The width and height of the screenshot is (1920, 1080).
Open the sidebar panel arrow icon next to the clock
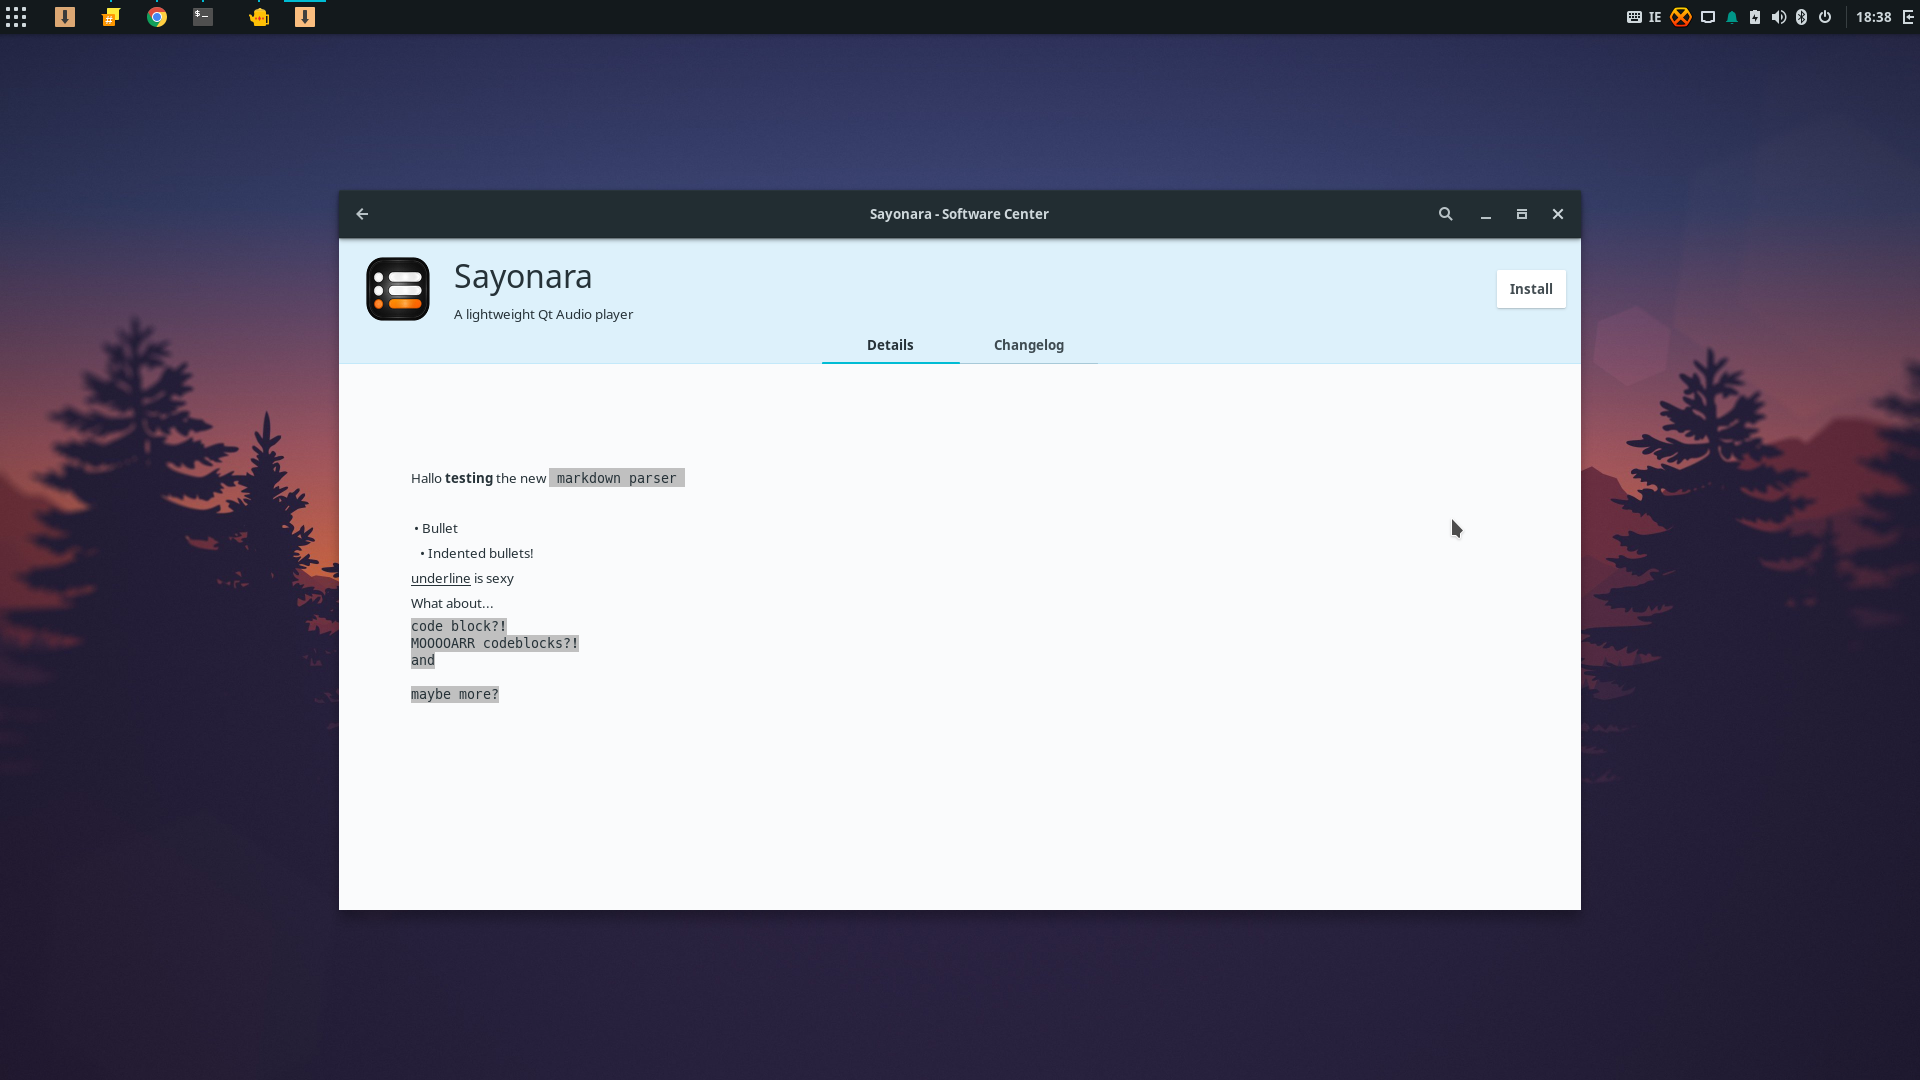[x=1908, y=17]
